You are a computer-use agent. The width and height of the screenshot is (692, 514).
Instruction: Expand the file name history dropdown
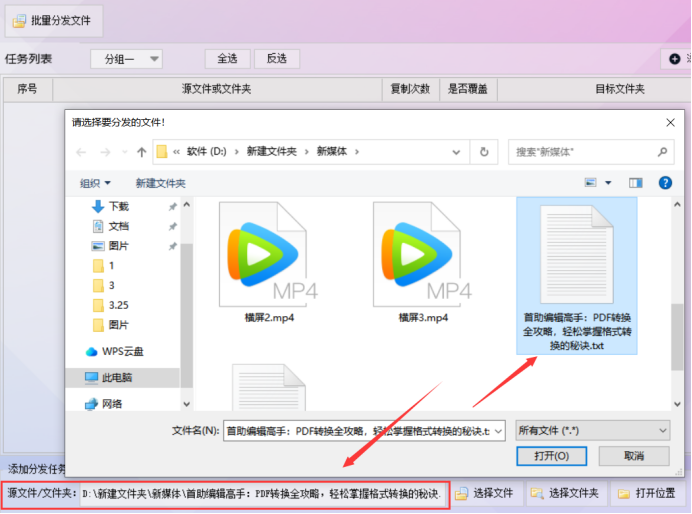tap(499, 431)
